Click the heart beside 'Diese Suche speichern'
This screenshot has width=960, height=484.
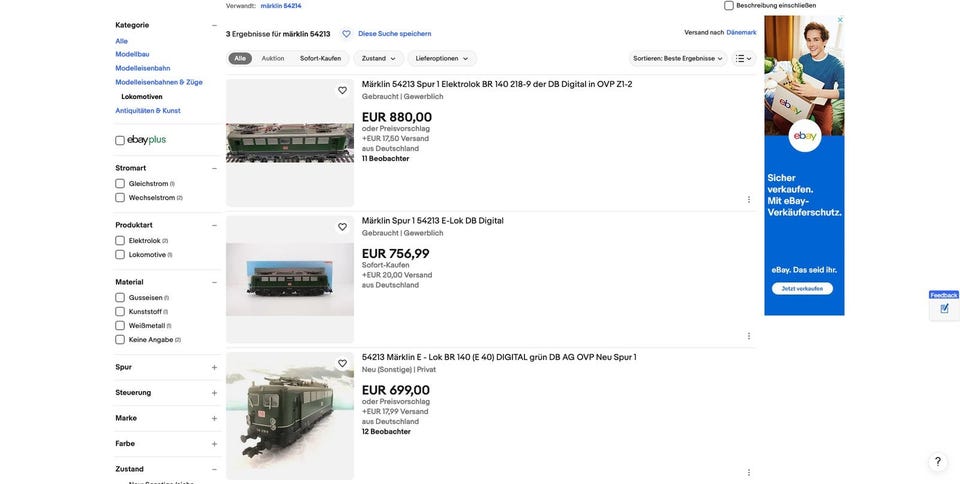click(347, 34)
